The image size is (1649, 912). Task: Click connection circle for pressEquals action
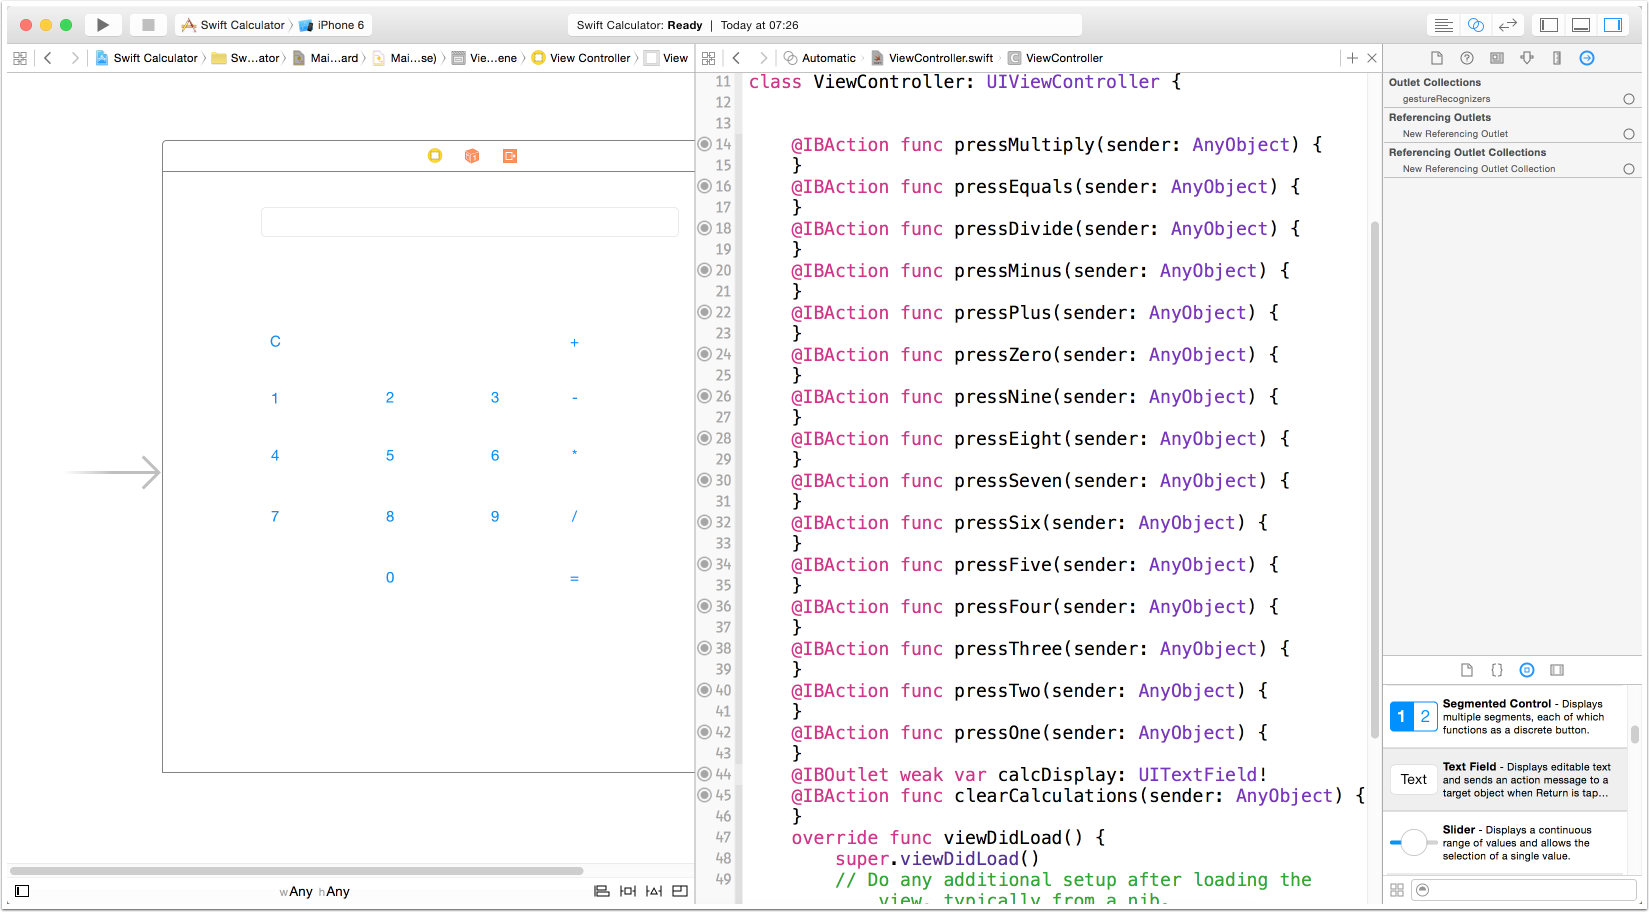(x=704, y=186)
